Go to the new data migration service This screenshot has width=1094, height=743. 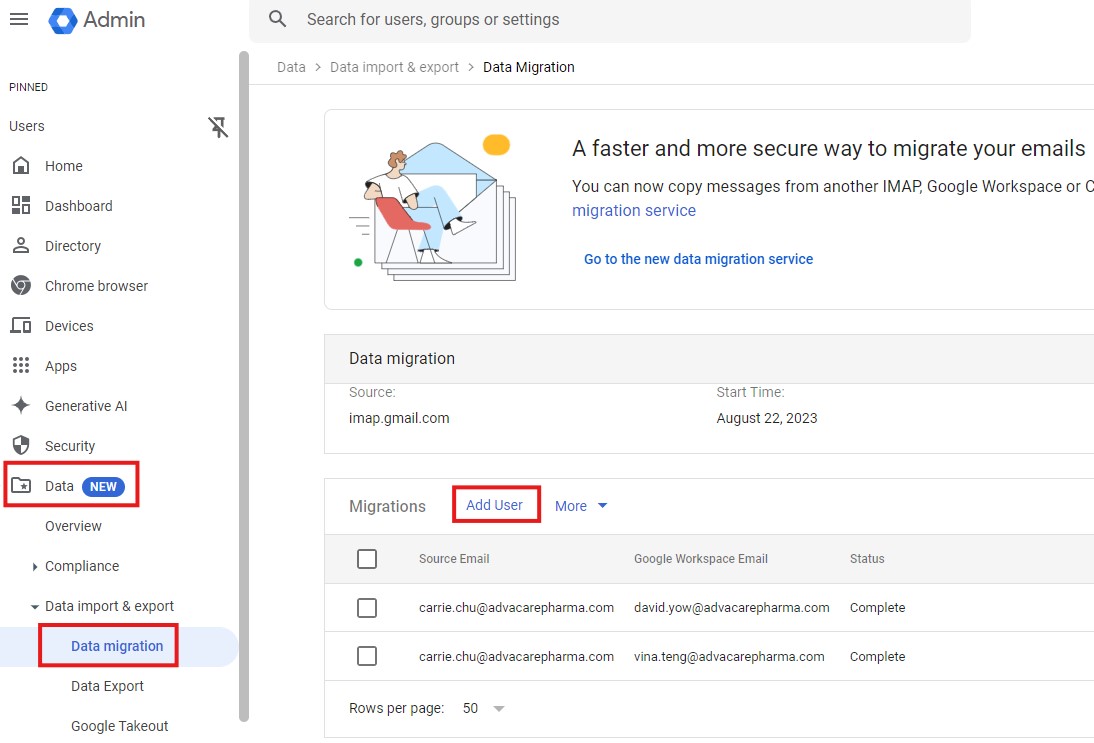click(x=698, y=259)
